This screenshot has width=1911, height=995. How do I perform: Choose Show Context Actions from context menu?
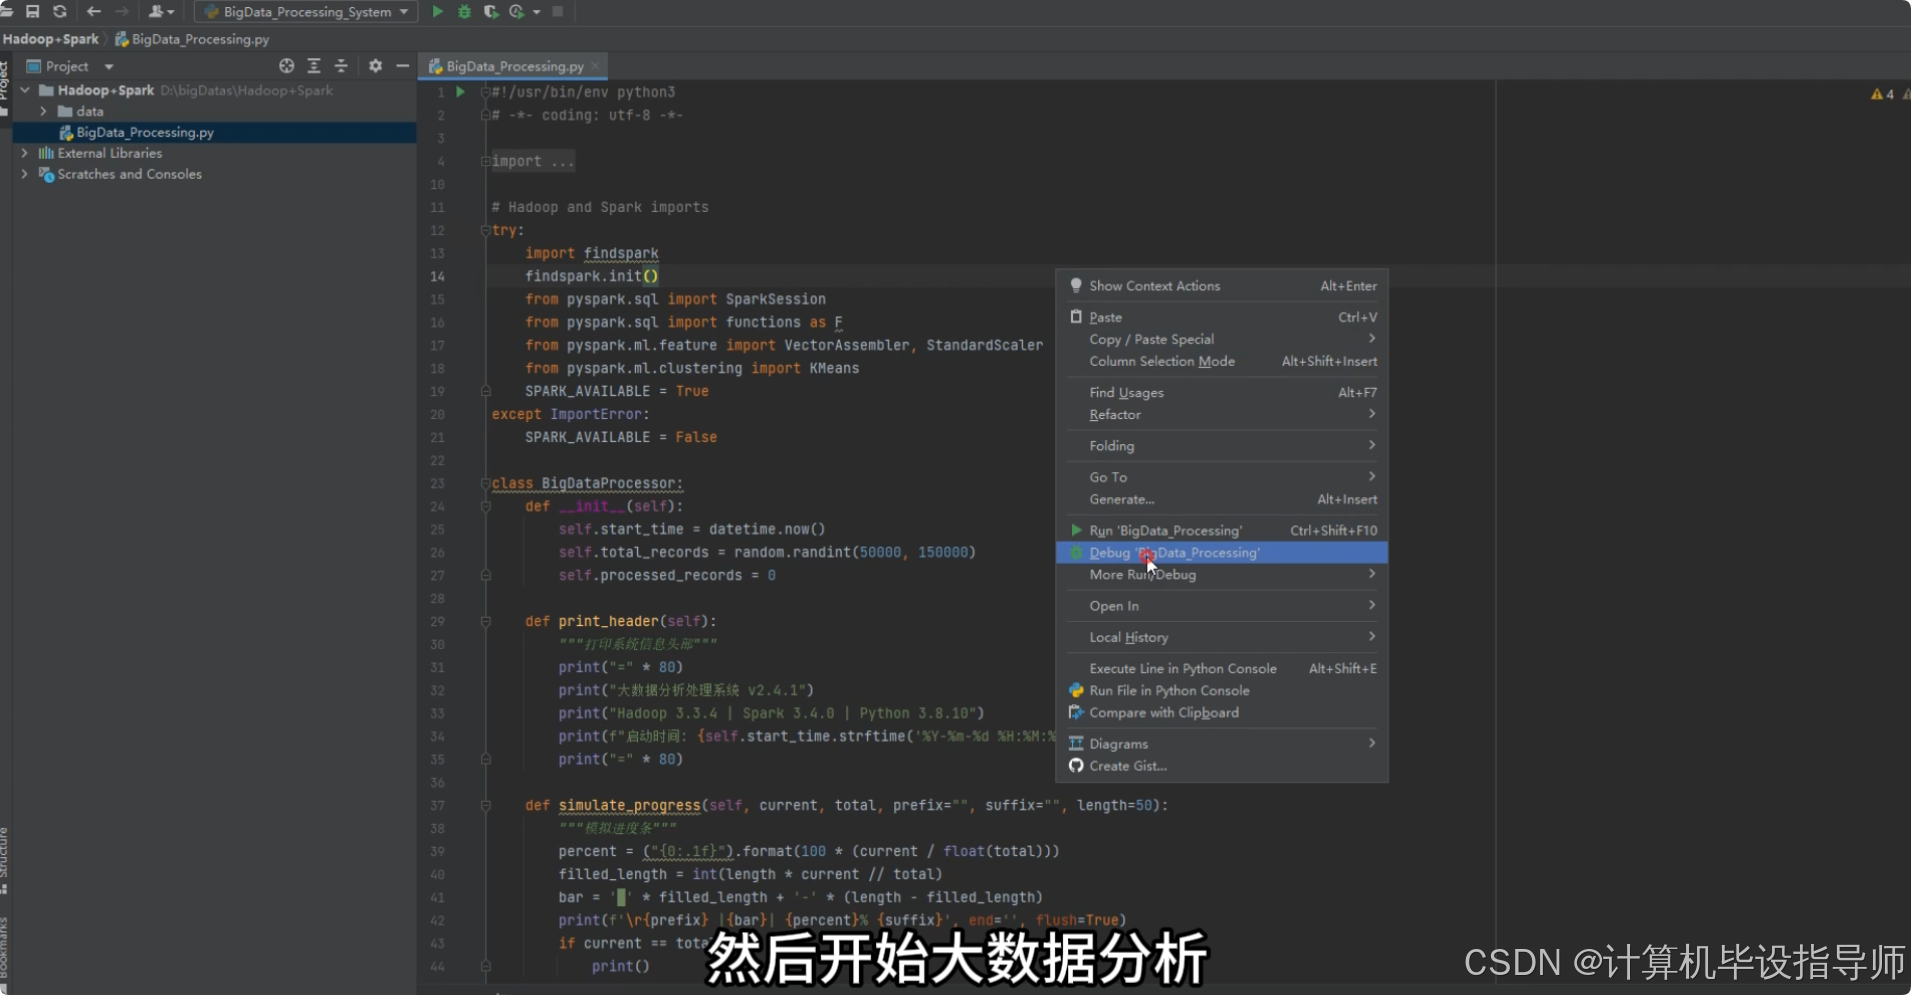click(1222, 285)
